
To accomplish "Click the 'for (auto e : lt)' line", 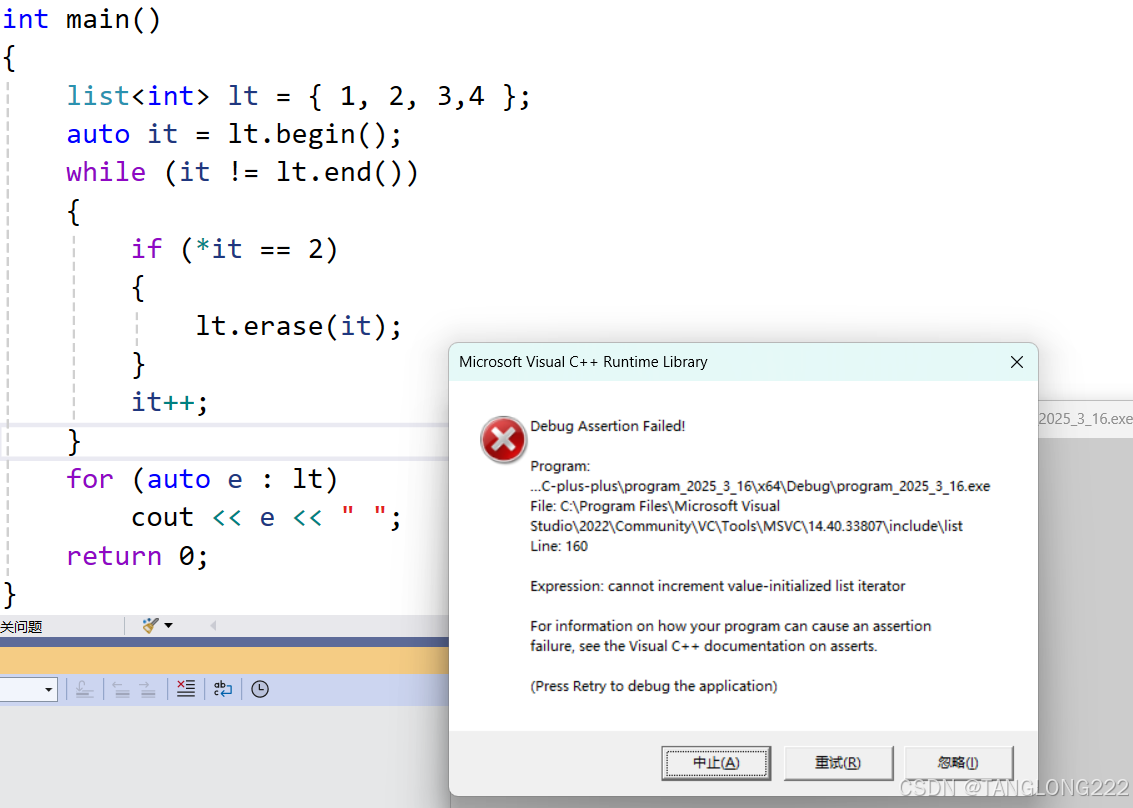I will (x=202, y=479).
